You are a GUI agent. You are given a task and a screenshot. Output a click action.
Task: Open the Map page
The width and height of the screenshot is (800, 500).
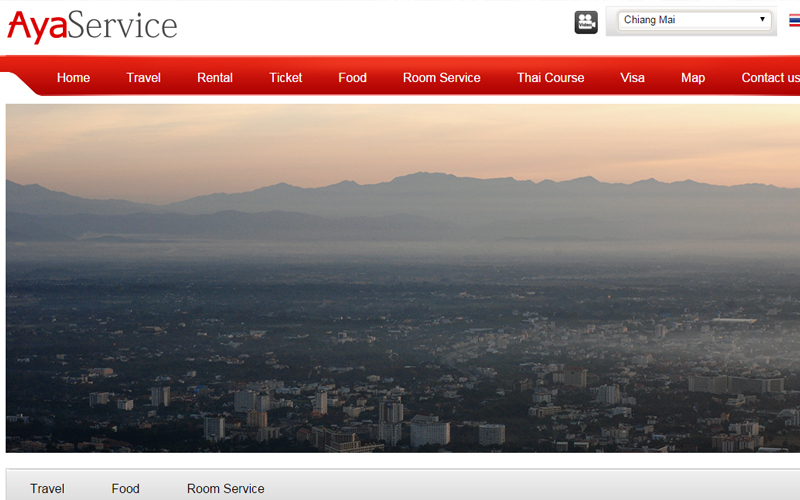[693, 78]
